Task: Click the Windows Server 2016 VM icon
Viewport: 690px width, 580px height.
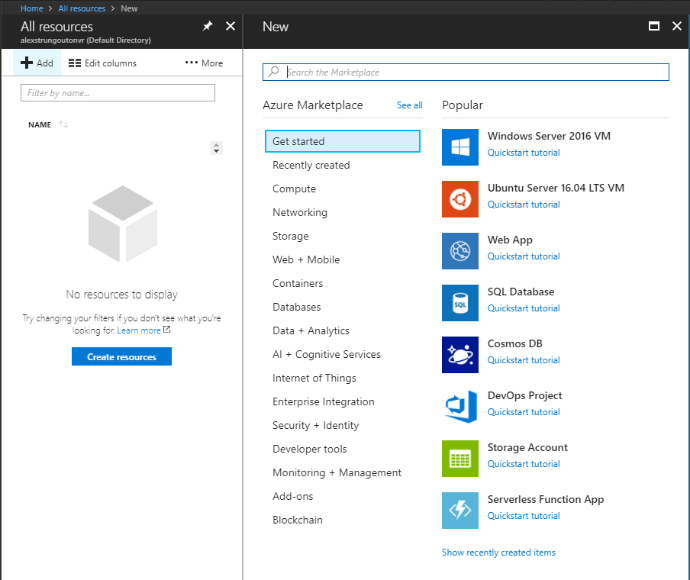Action: pos(460,146)
